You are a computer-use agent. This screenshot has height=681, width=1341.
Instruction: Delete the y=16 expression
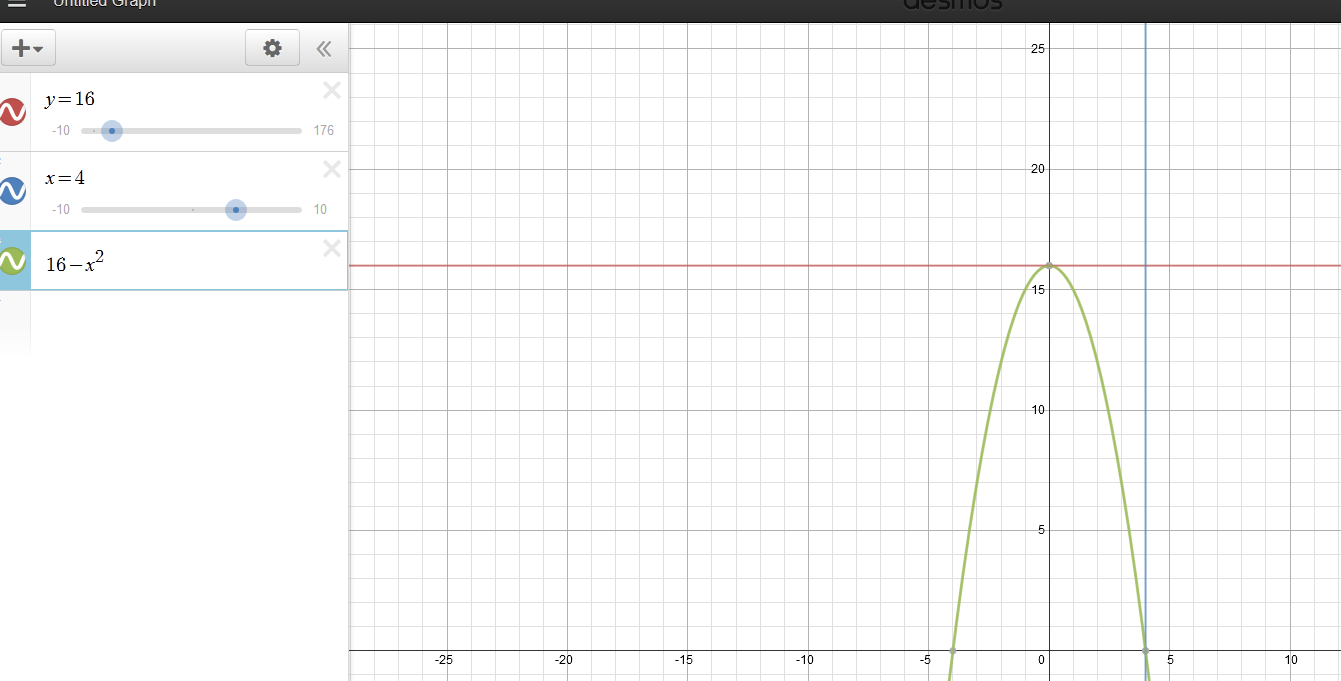[x=332, y=90]
